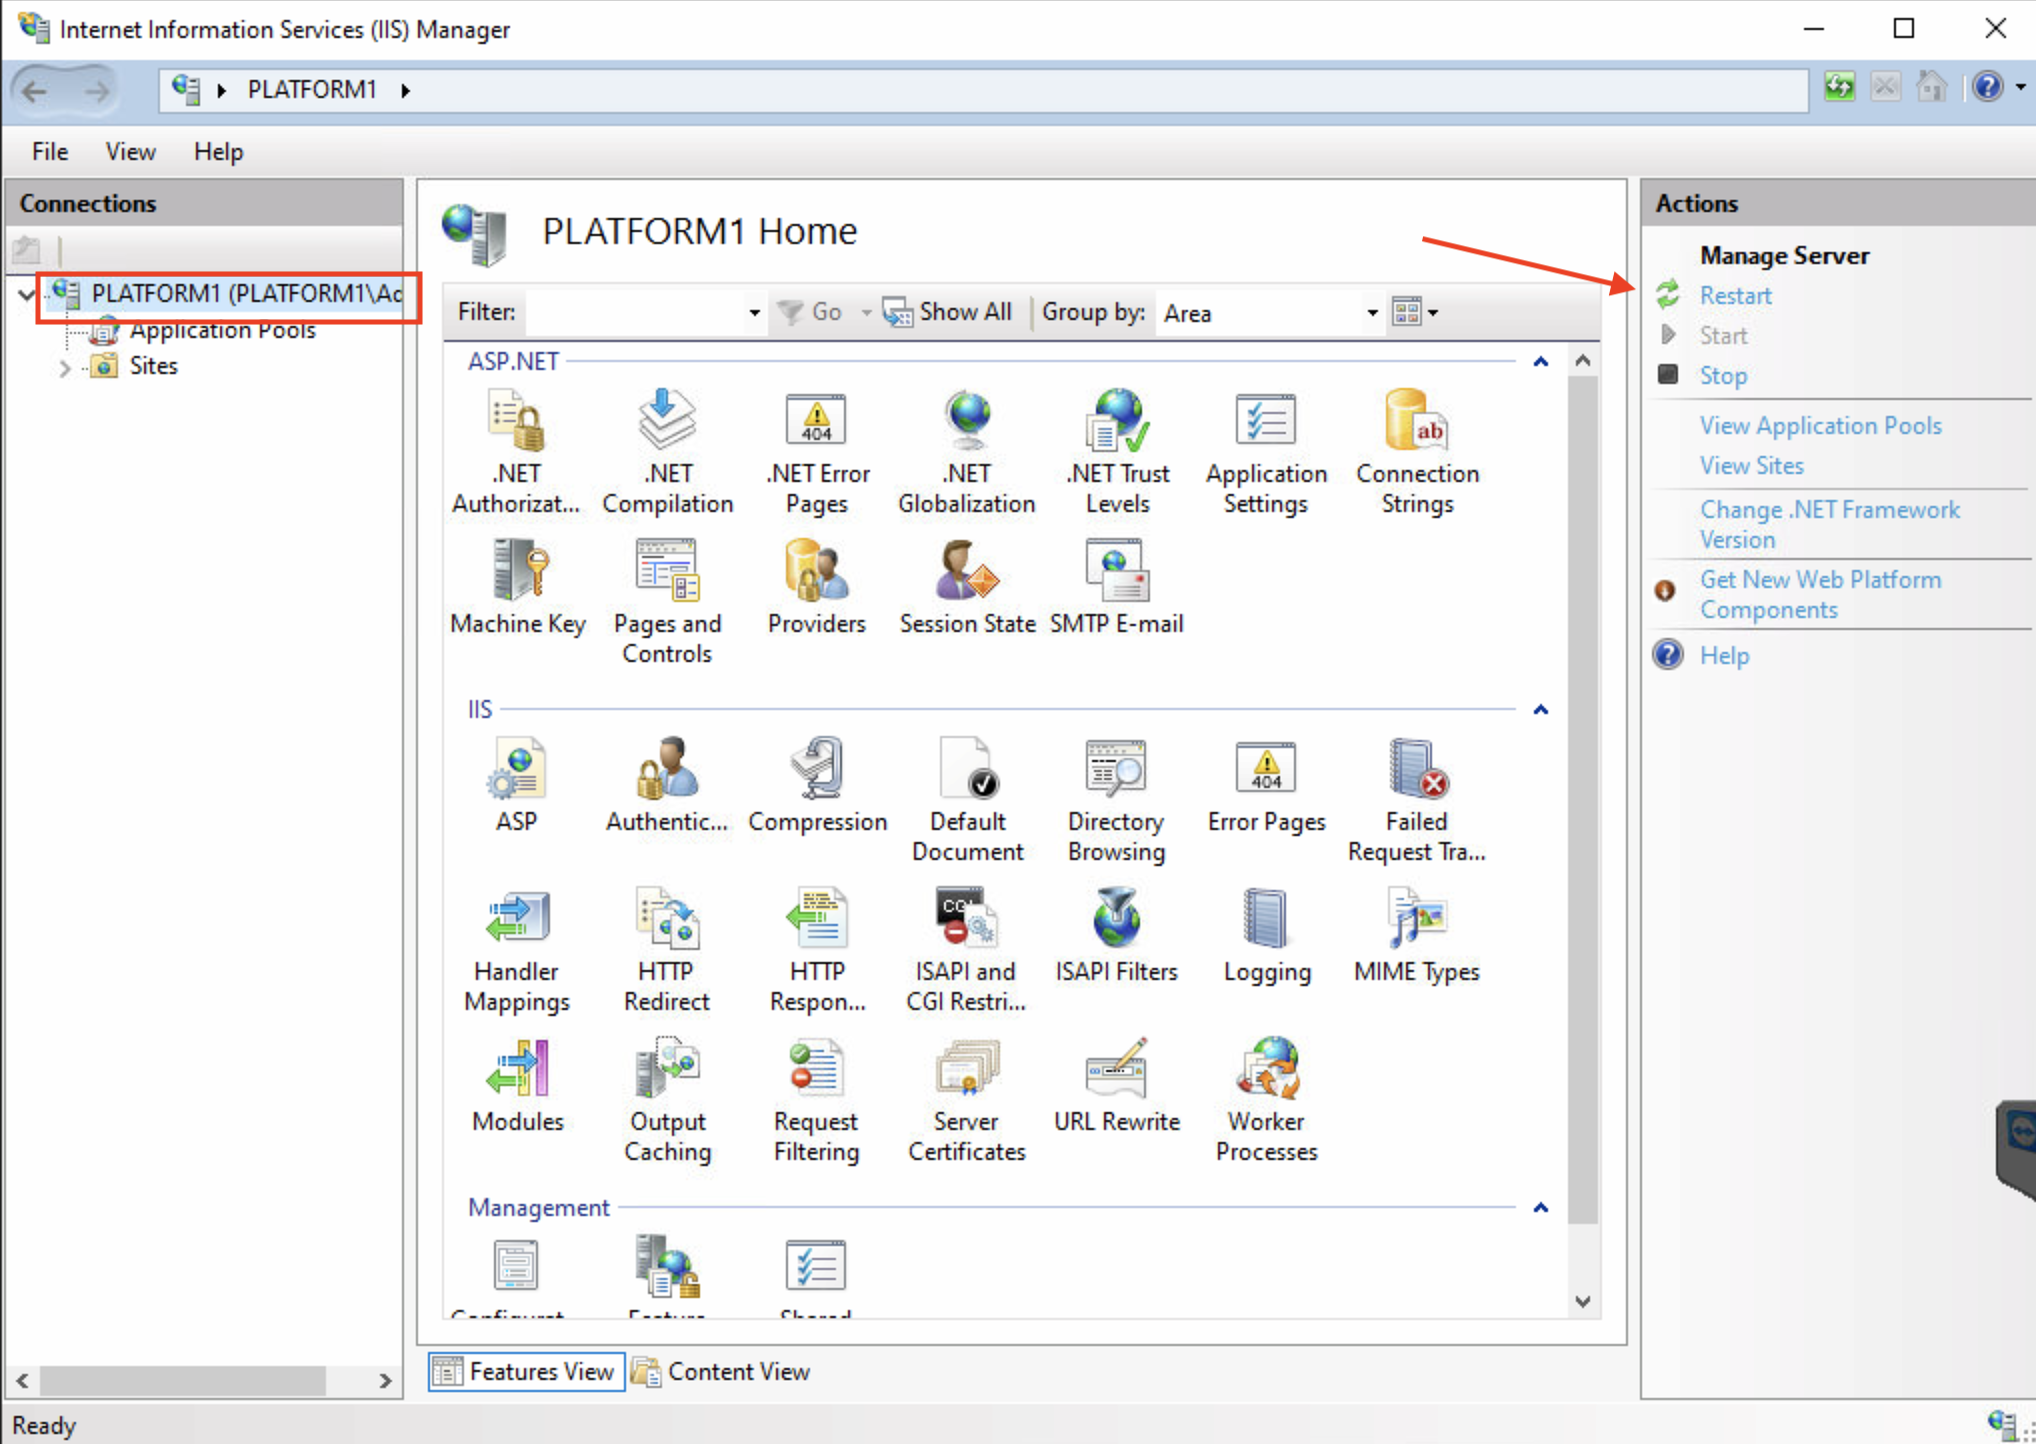The height and width of the screenshot is (1444, 2036).
Task: Click features list scrollbar down arrow
Action: point(1582,1301)
